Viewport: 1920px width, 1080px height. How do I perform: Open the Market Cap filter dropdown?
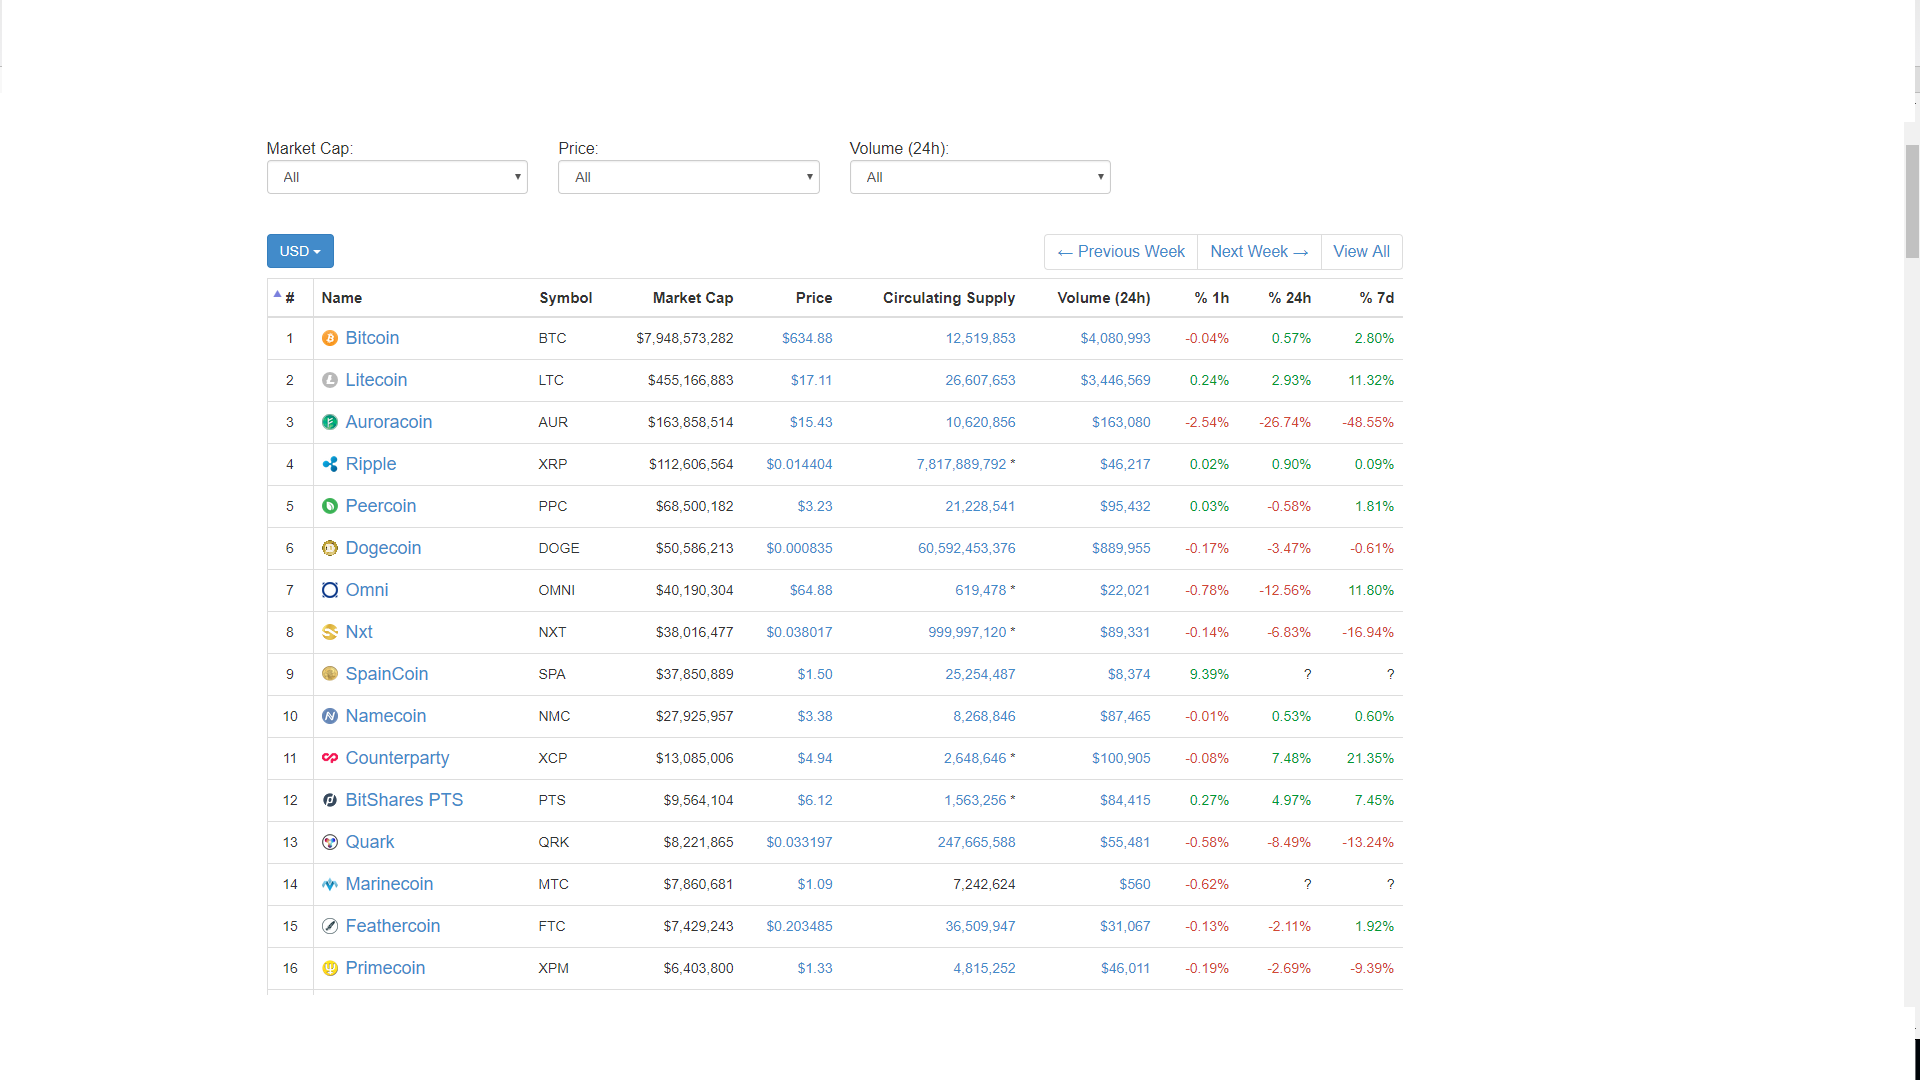point(397,177)
